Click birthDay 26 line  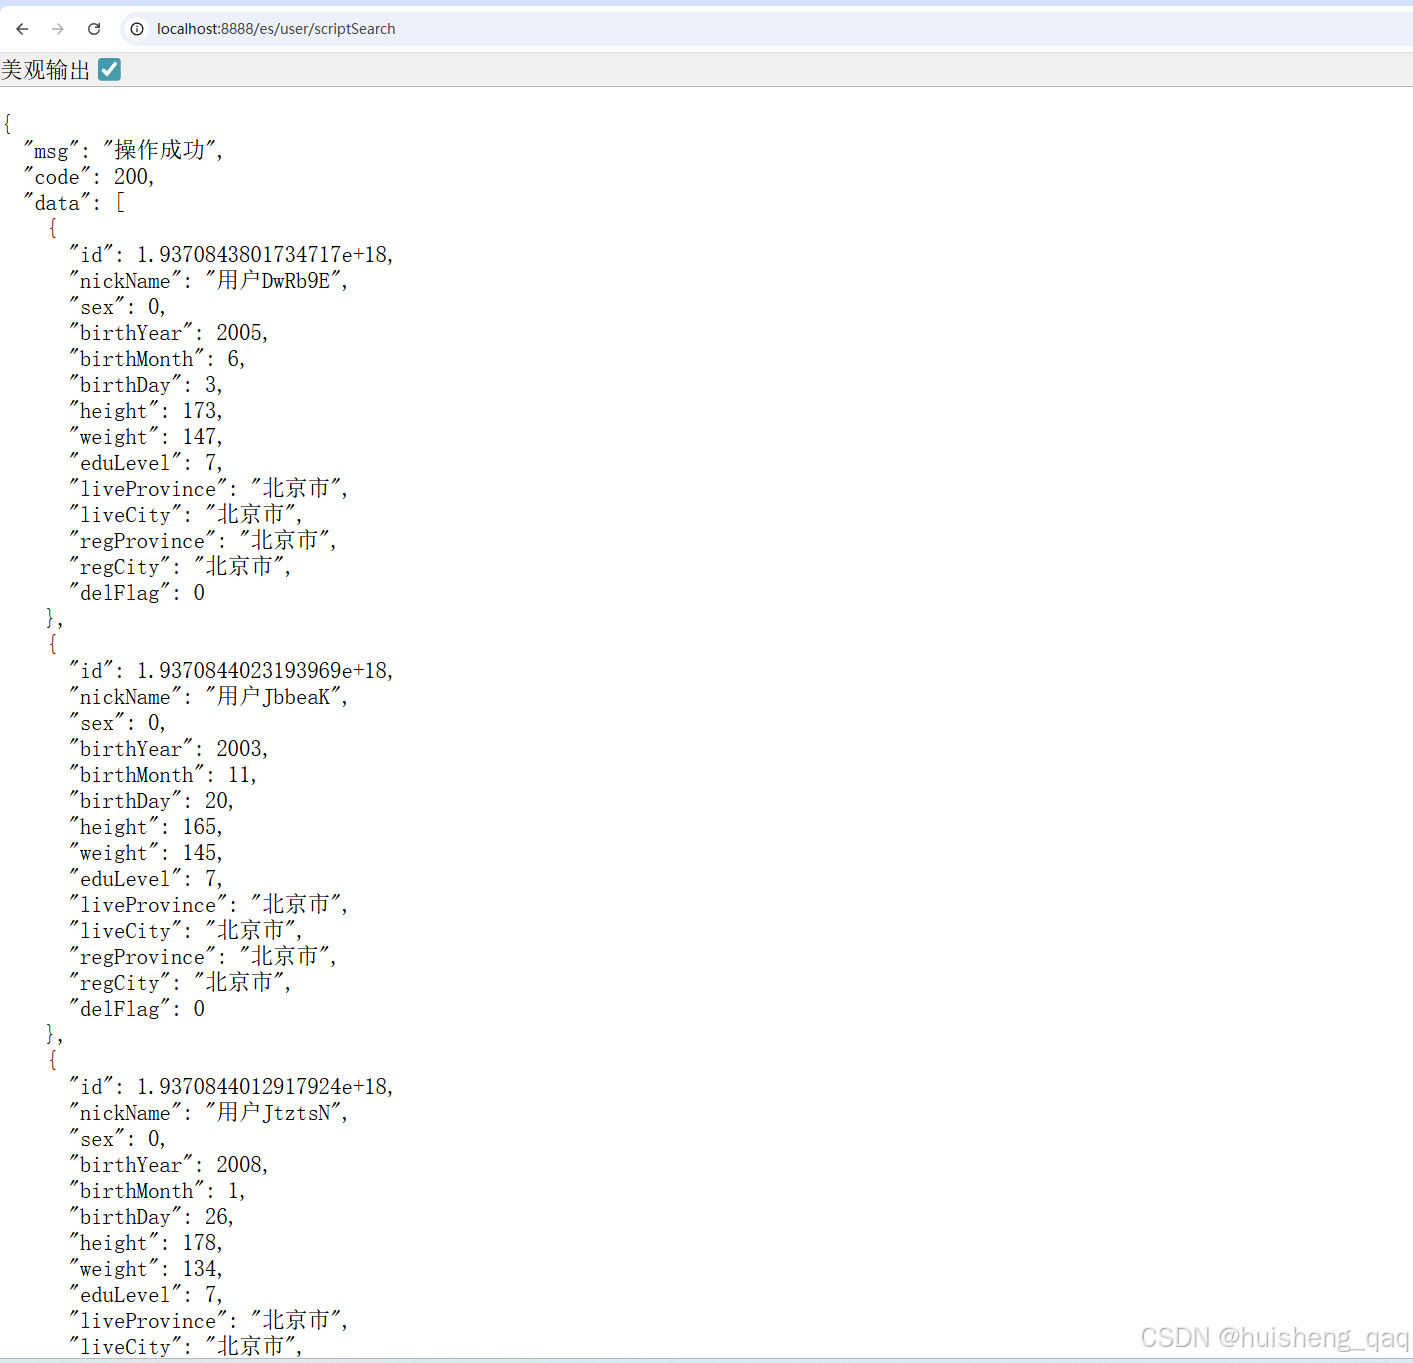(152, 1217)
